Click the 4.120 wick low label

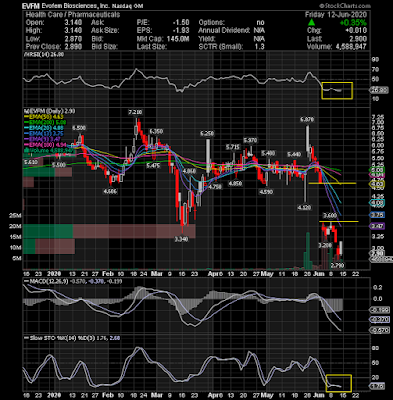coord(304,207)
